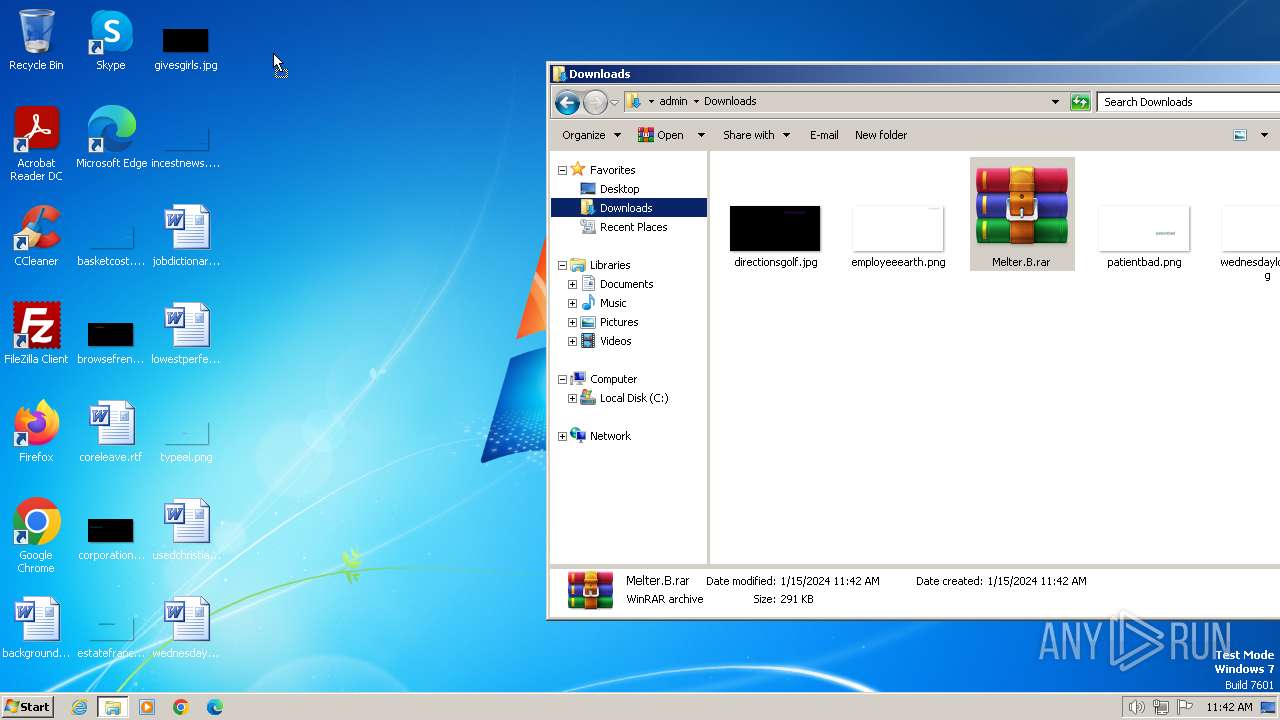Collapse the Favorites tree group

pos(563,170)
